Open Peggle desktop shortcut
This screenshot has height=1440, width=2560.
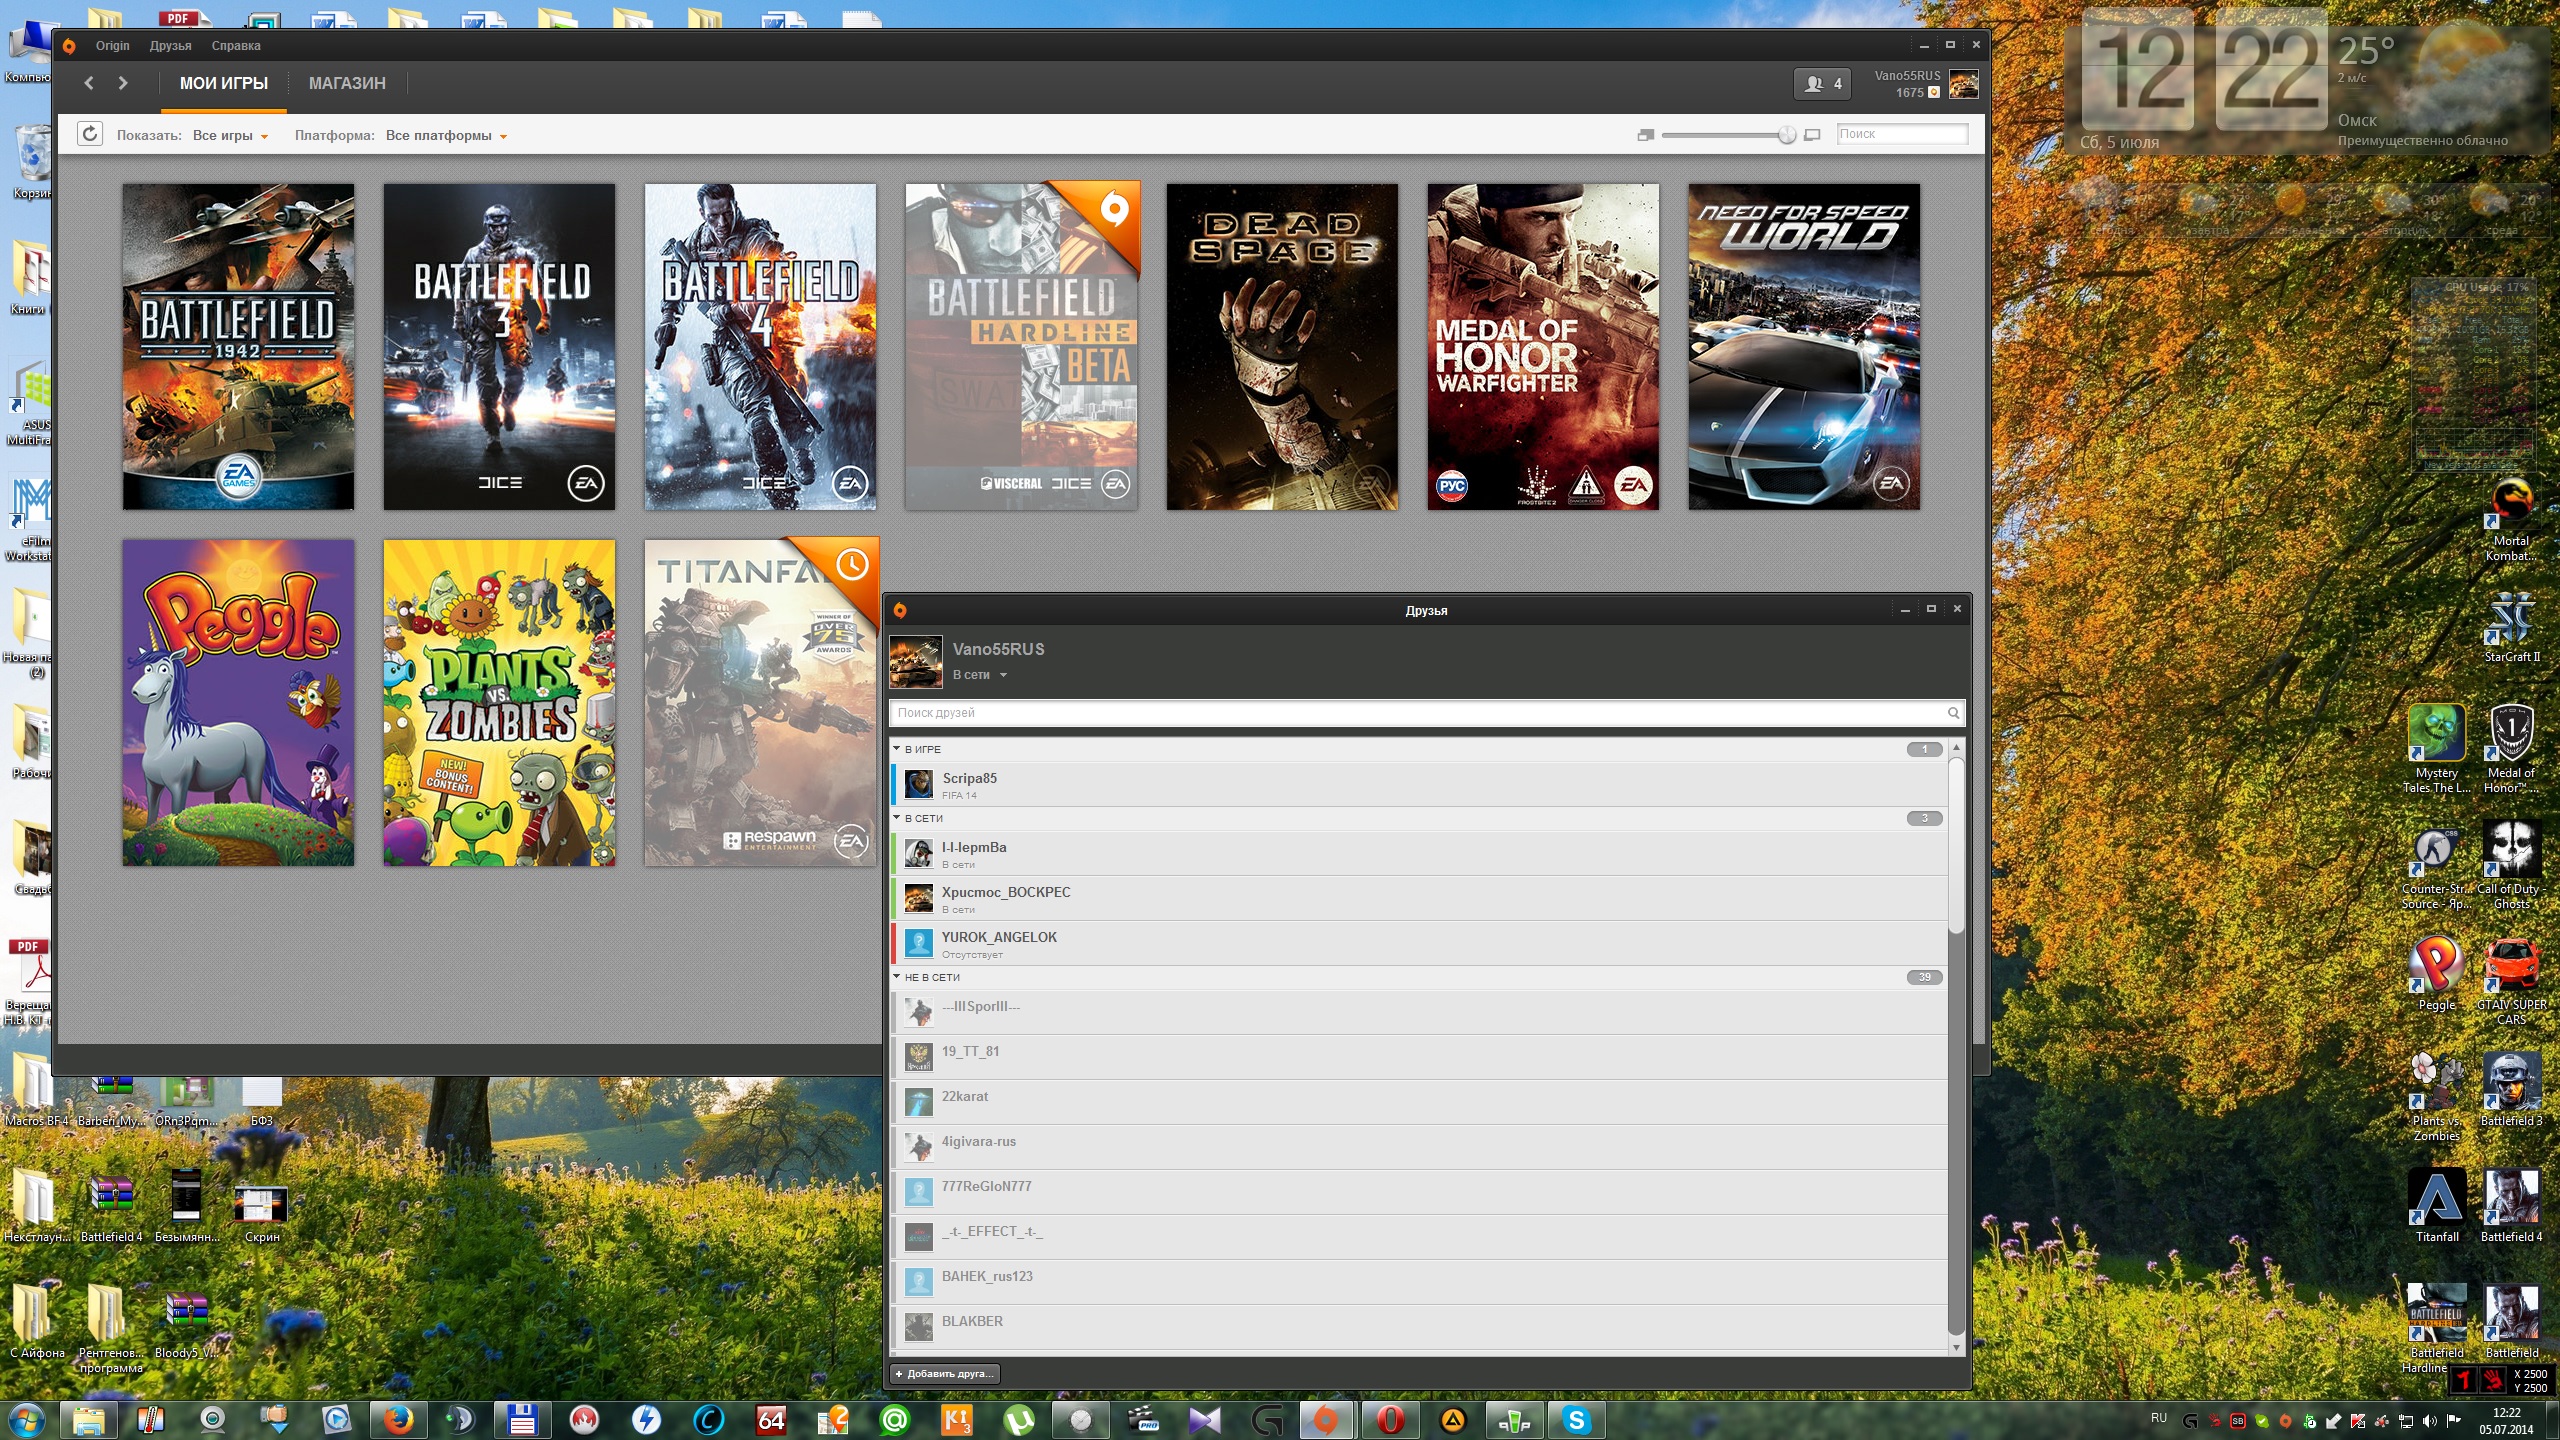[2437, 974]
